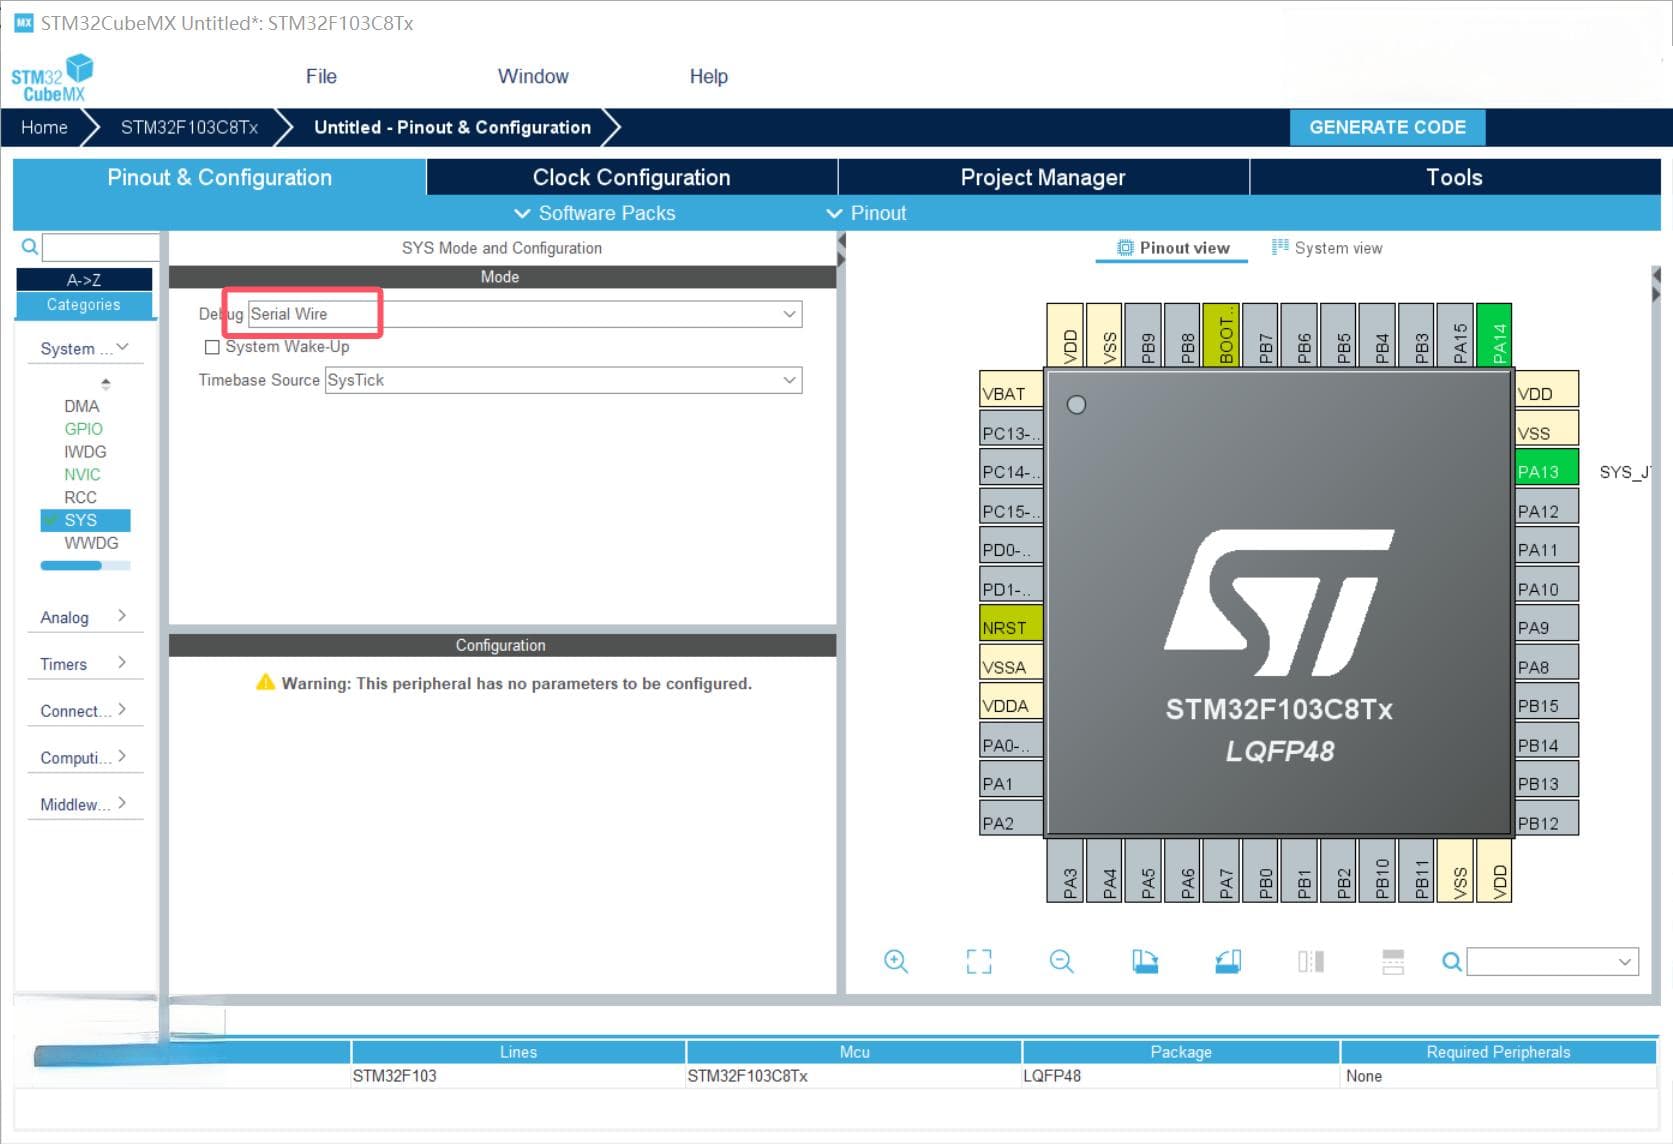
Task: Click the Untitled - Pinout & Configuration breadcrumb
Action: (x=452, y=127)
